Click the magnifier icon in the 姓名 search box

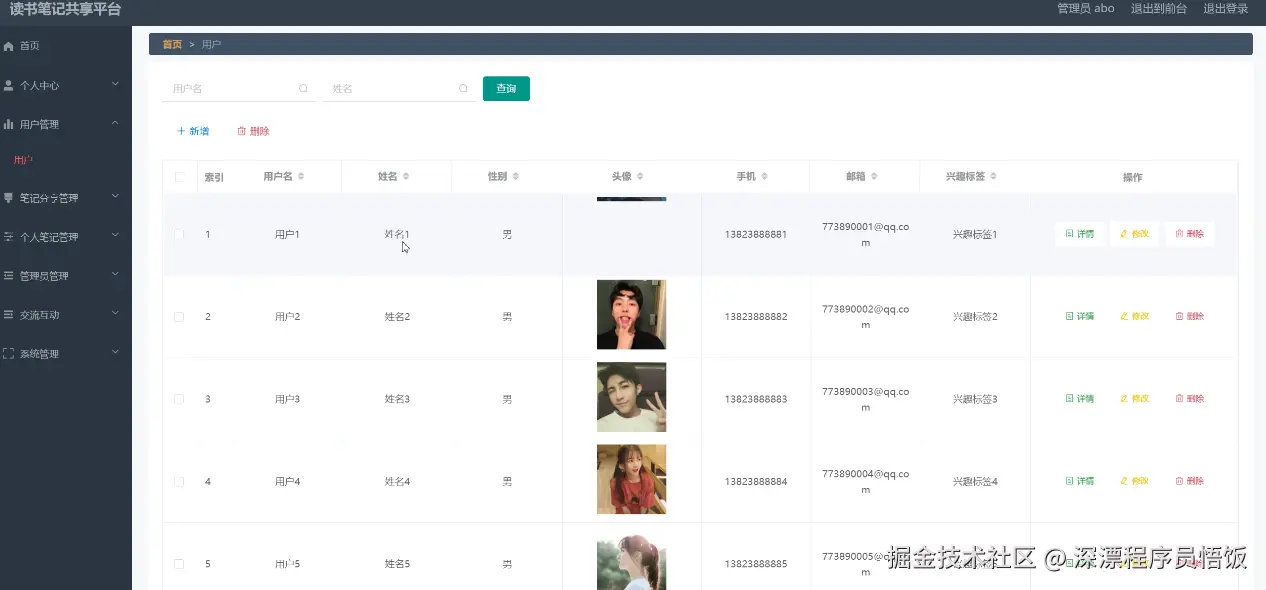(x=463, y=88)
